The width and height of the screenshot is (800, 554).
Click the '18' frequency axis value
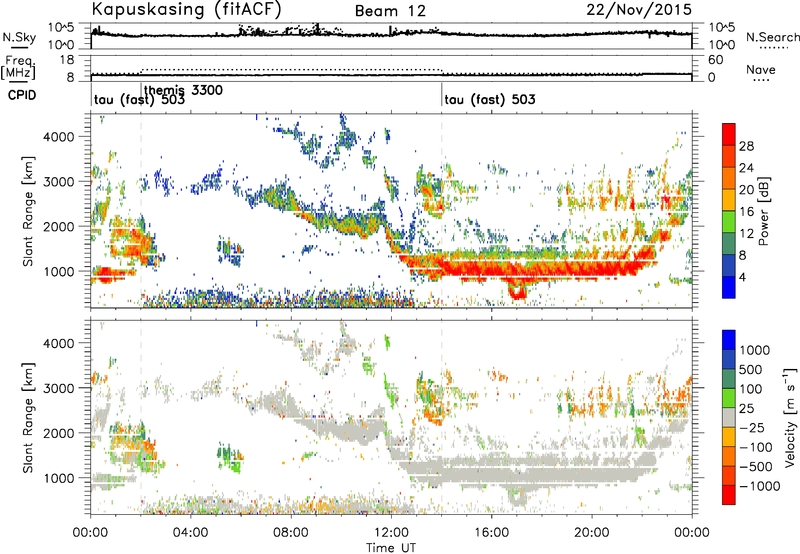[x=68, y=60]
